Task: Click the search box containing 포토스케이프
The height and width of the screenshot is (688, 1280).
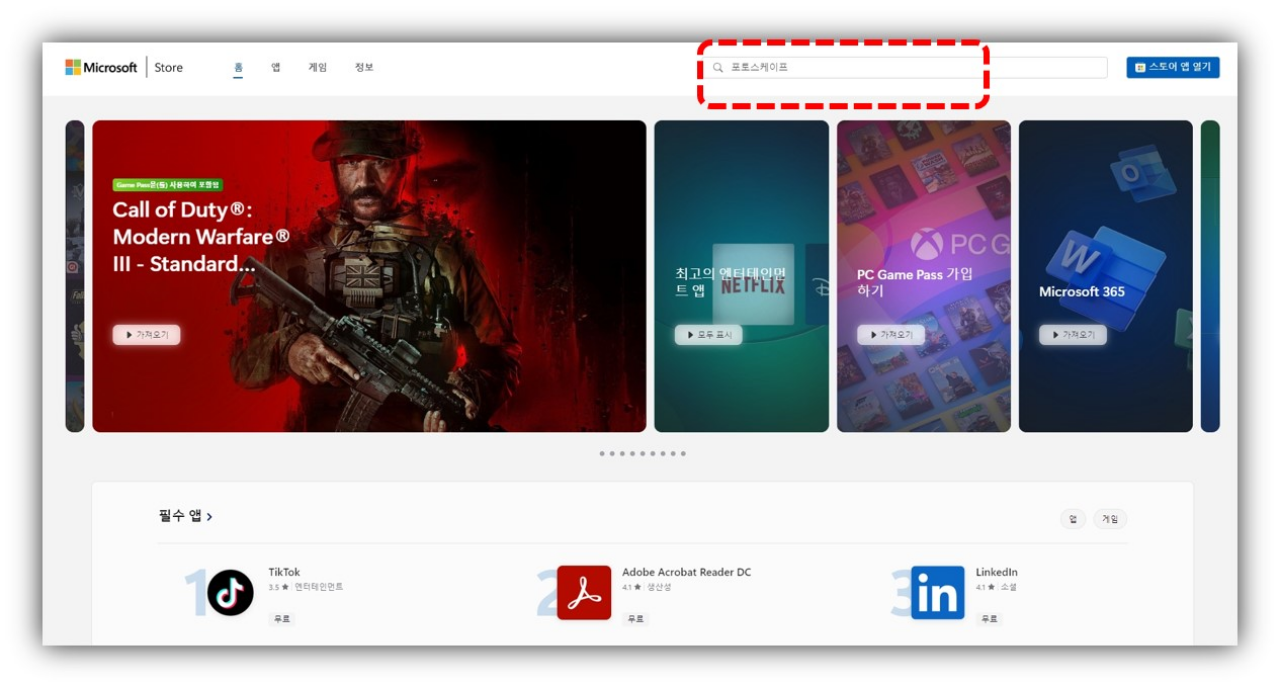Action: (907, 67)
